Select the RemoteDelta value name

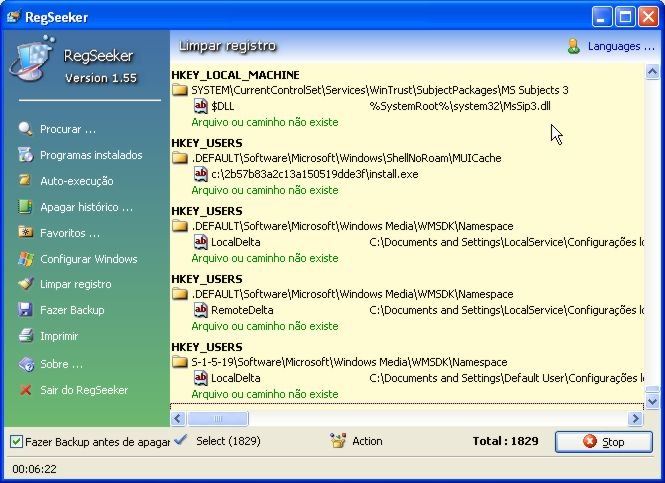242,310
